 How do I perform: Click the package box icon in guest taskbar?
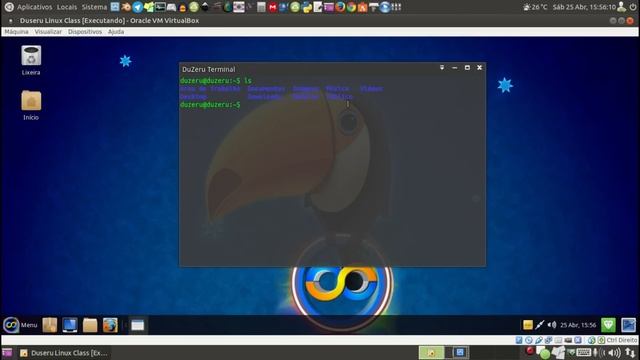[50, 325]
